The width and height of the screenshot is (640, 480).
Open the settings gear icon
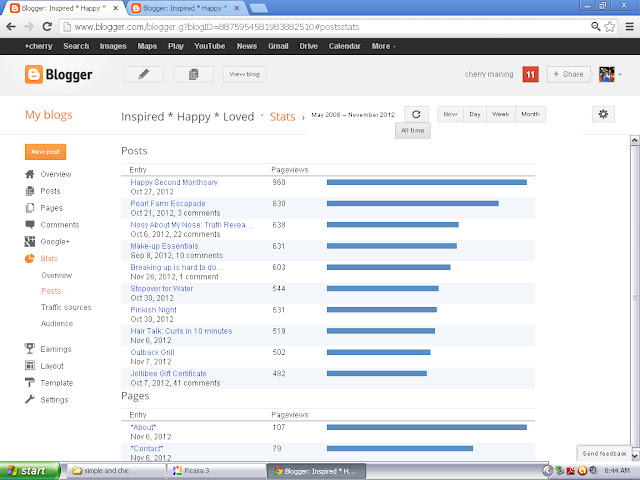pyautogui.click(x=603, y=114)
